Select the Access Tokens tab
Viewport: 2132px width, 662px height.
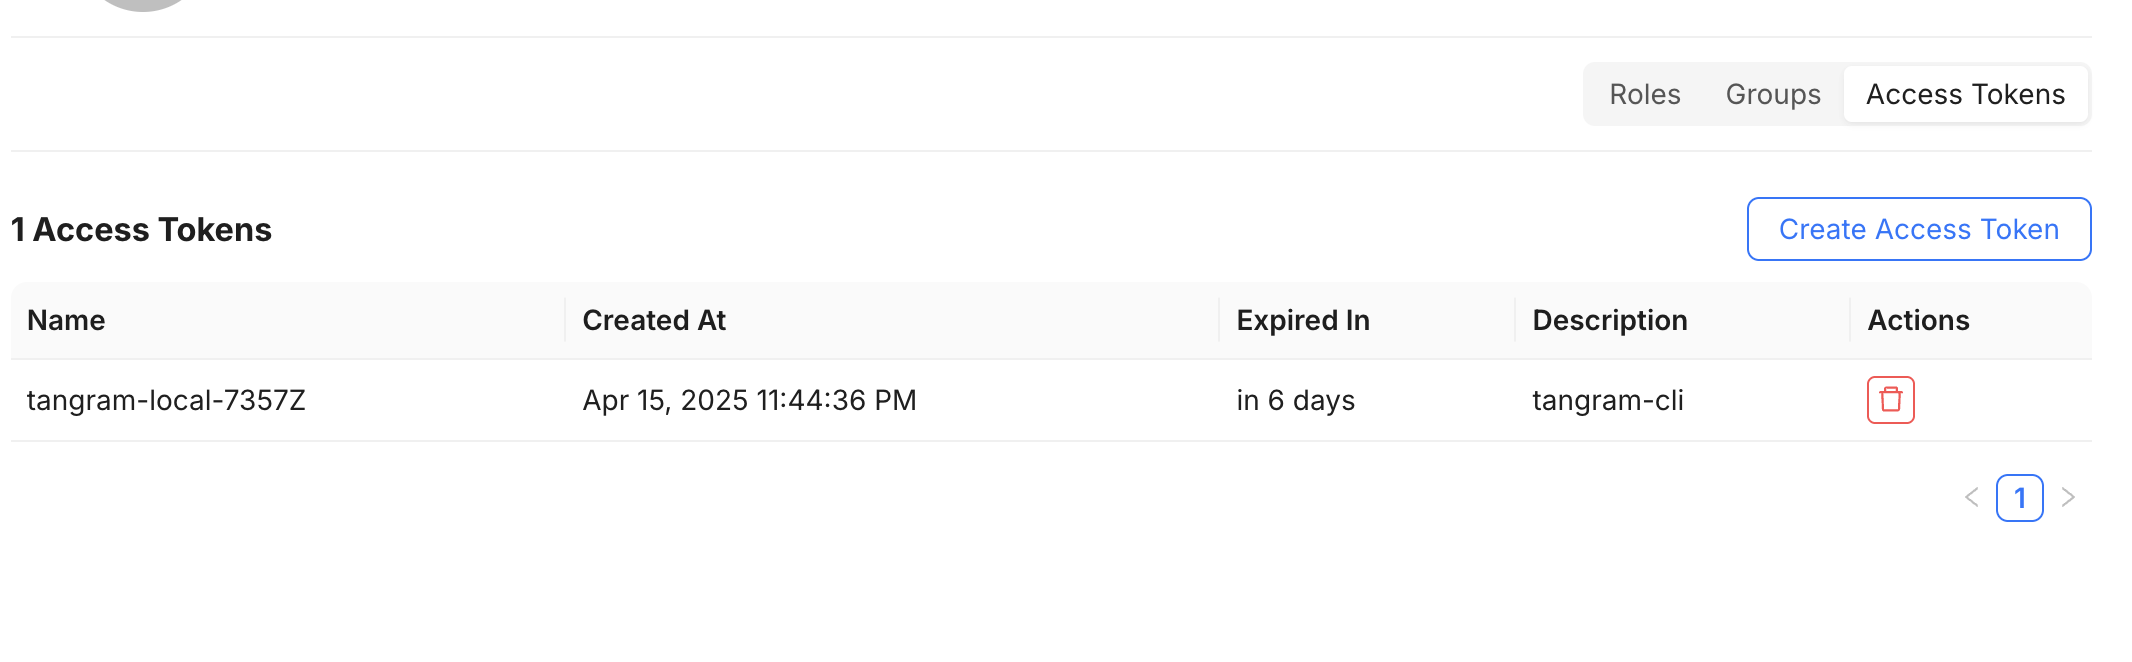(x=1966, y=94)
